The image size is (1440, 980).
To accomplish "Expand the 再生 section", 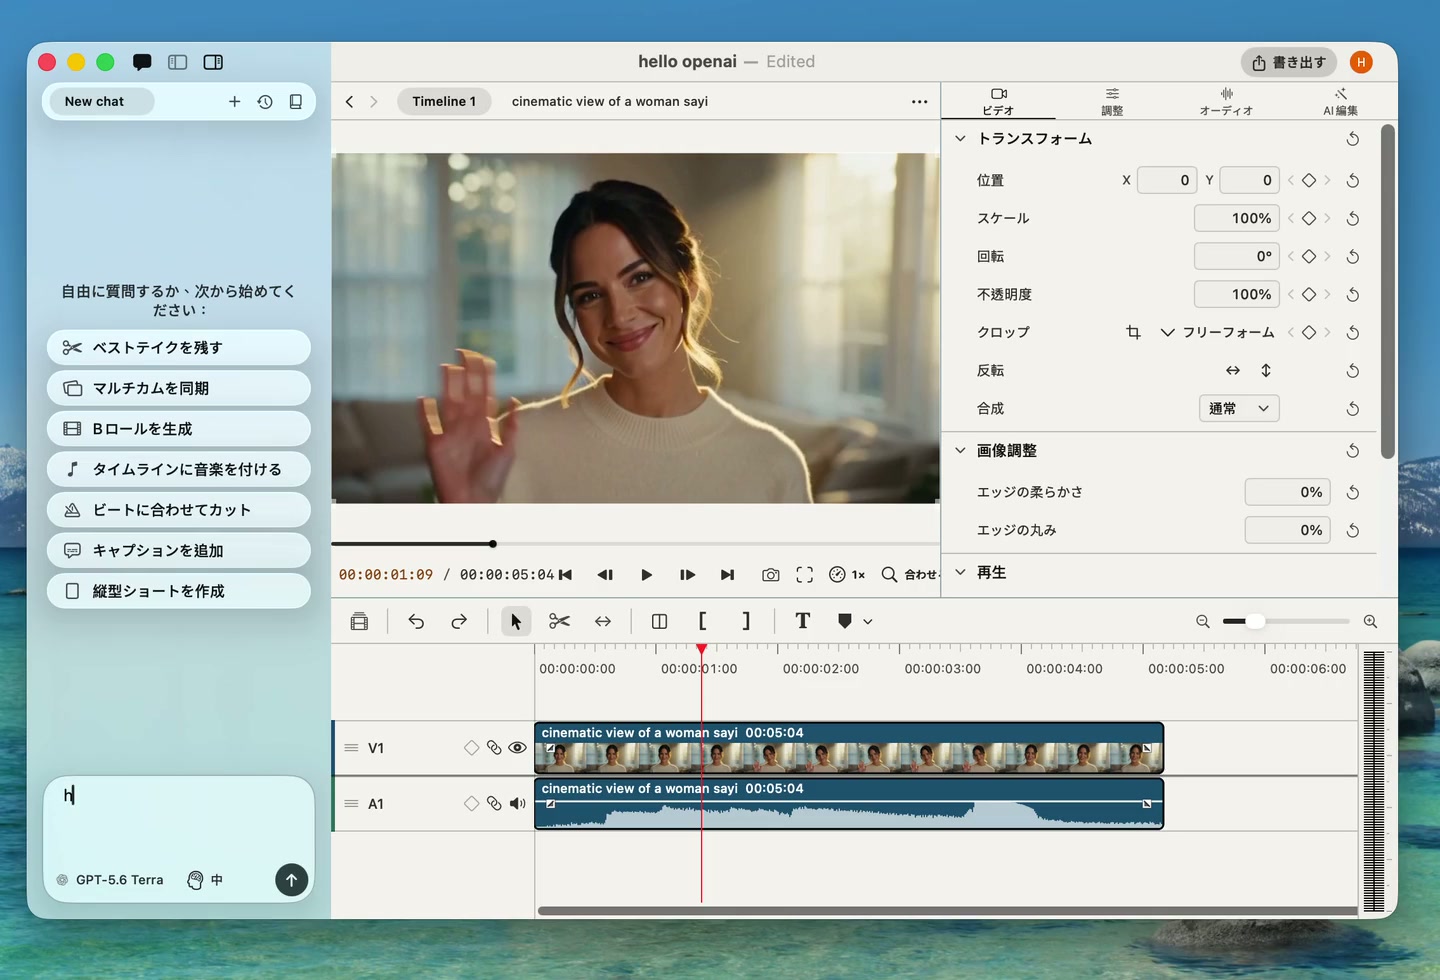I will (960, 572).
